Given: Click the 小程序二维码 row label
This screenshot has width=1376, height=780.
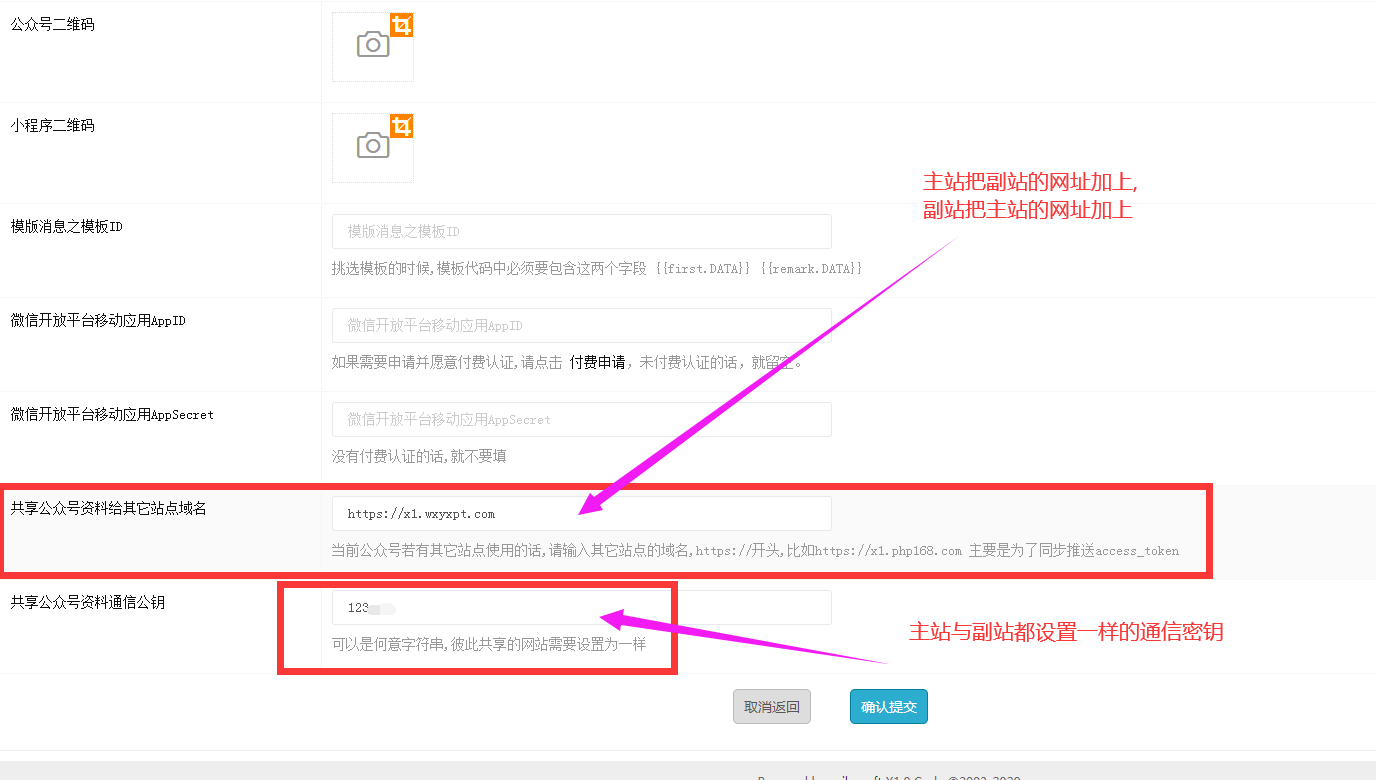Looking at the screenshot, I should (x=52, y=126).
